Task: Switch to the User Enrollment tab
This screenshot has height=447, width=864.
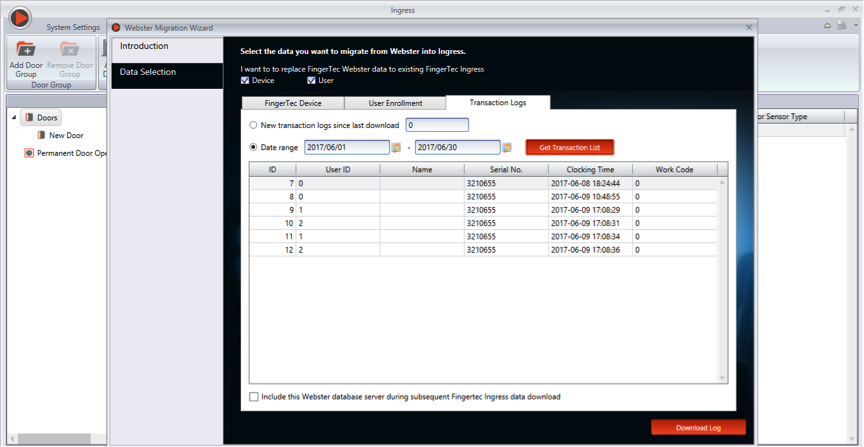Action: tap(395, 103)
